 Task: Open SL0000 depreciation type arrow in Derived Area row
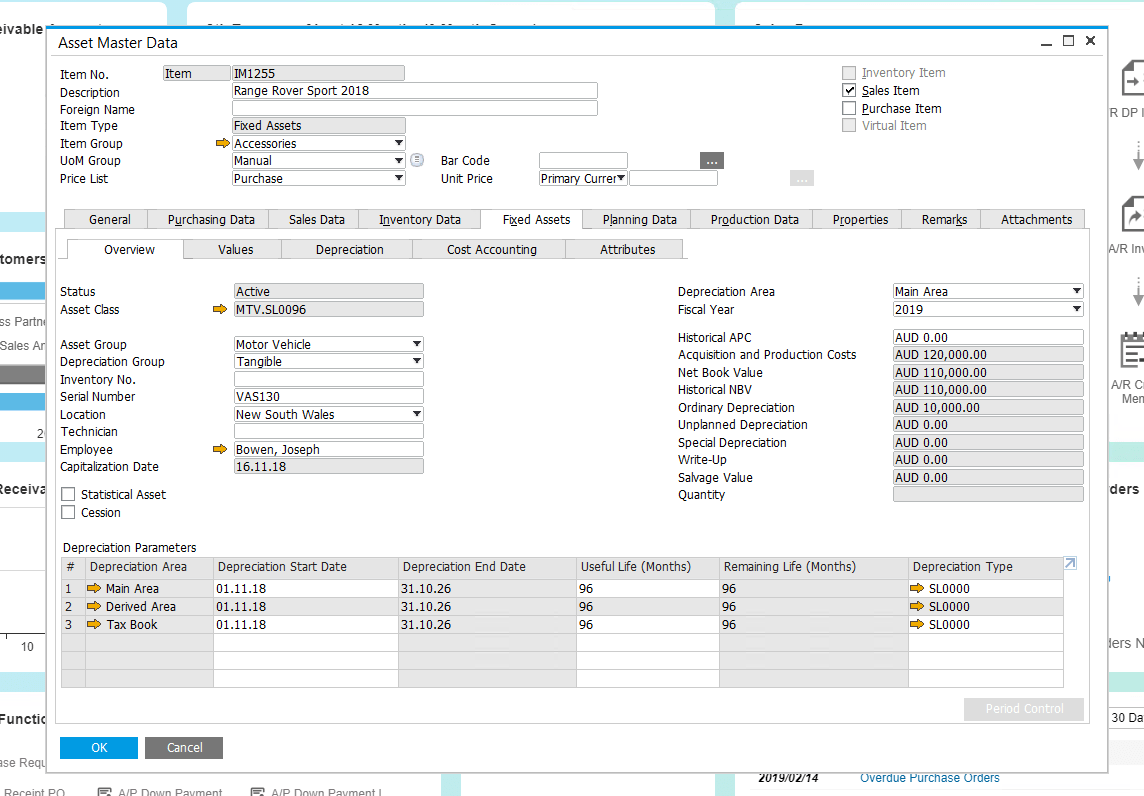[917, 606]
